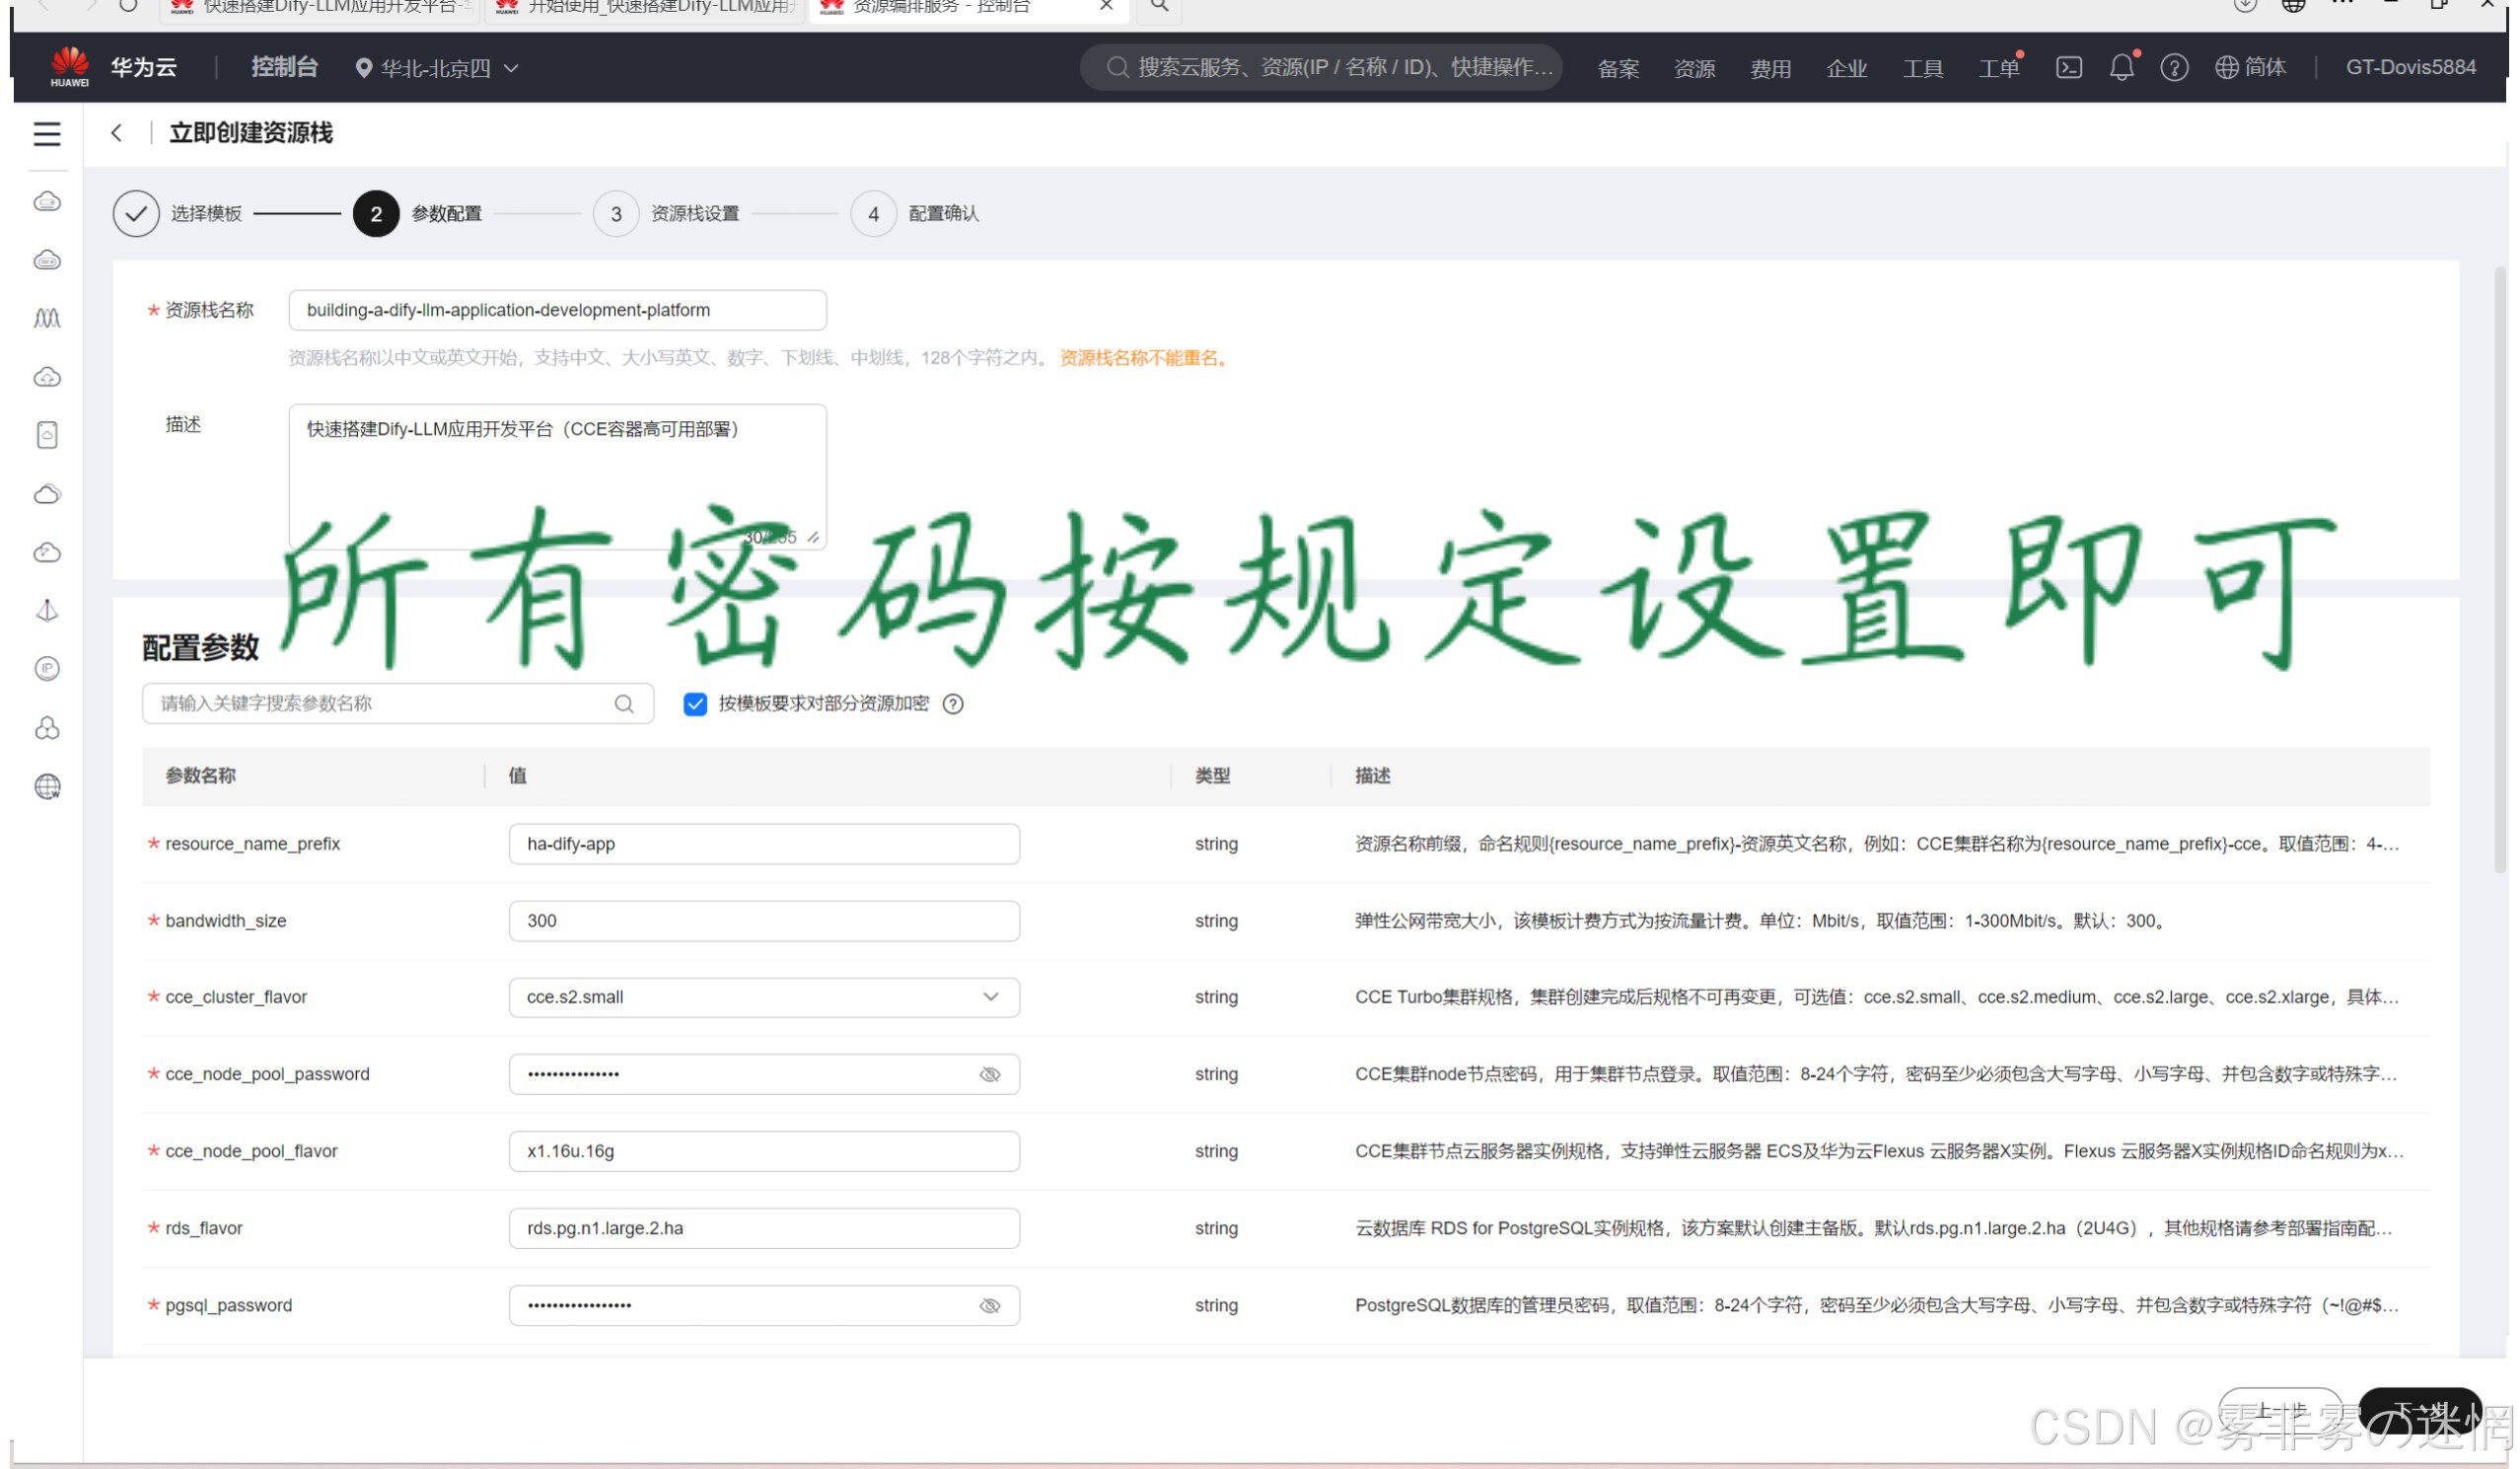Open the sailboat-shaped sidebar icon
The image size is (2520, 1469).
tap(47, 610)
